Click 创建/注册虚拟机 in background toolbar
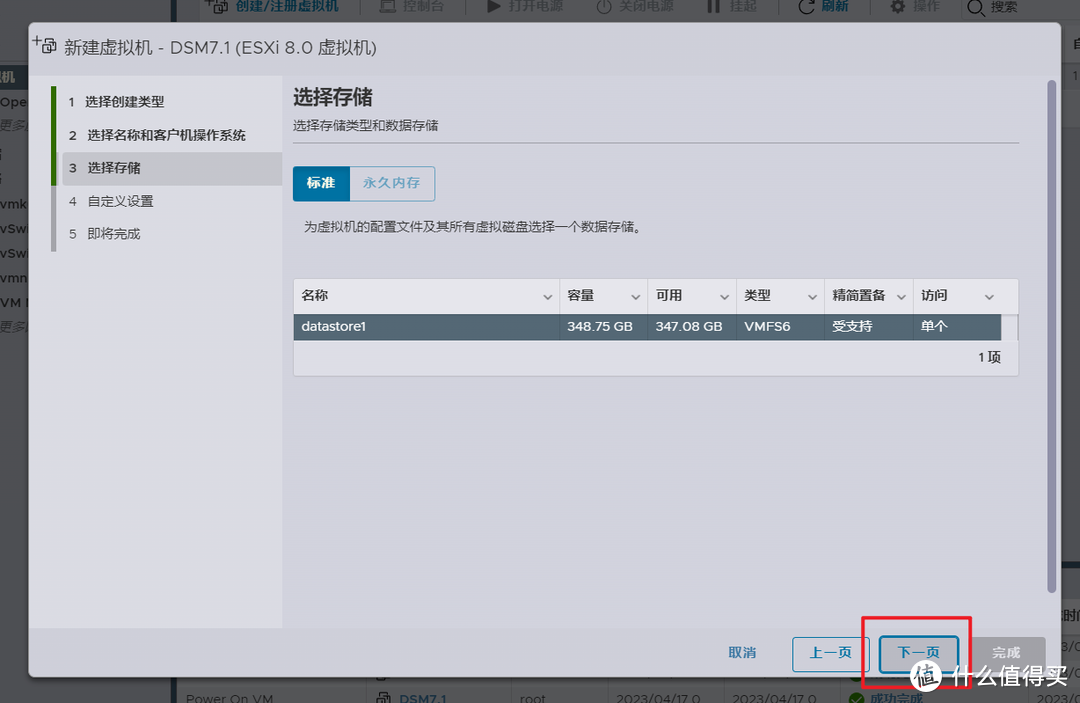The image size is (1080, 703). tap(273, 7)
